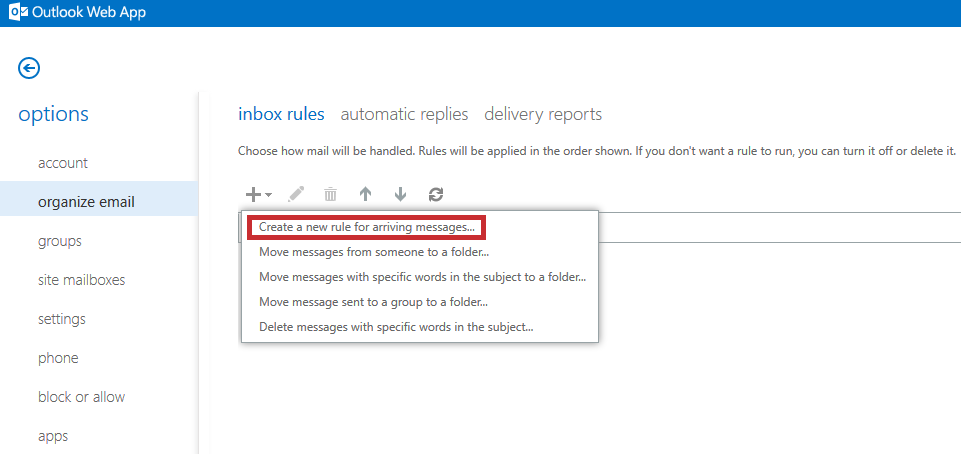The height and width of the screenshot is (454, 961).
Task: Switch to the automatic replies tab
Action: 405,115
